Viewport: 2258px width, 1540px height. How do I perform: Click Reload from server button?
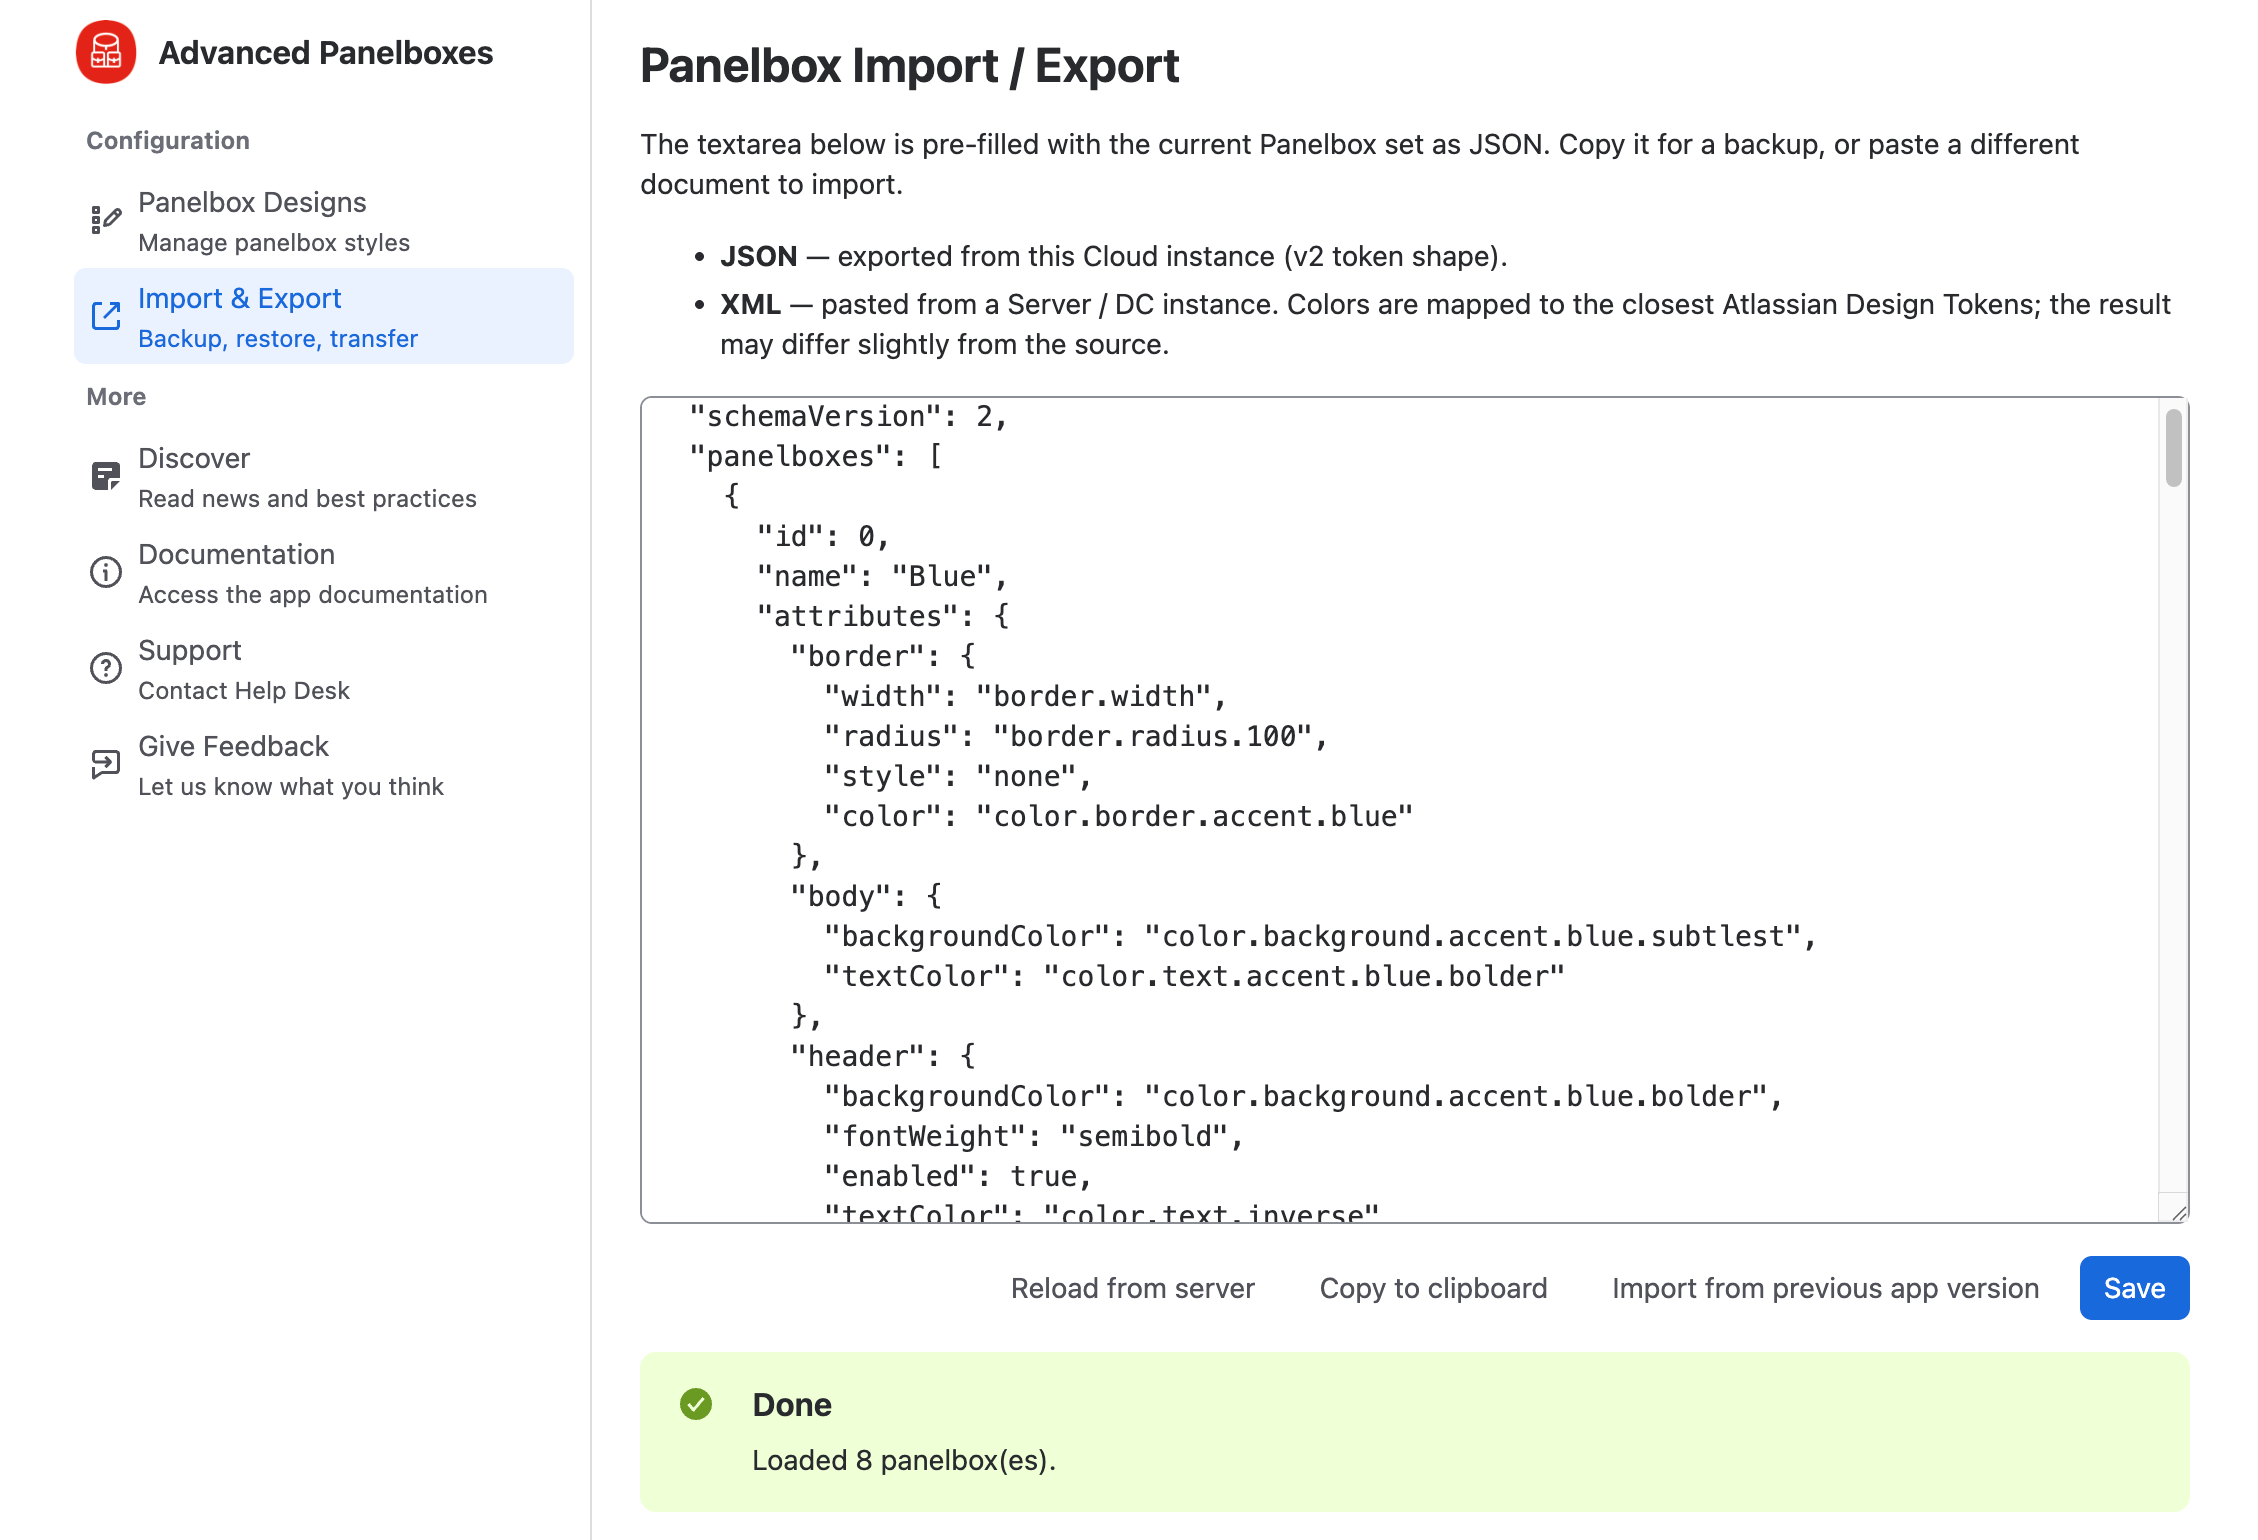pos(1132,1288)
